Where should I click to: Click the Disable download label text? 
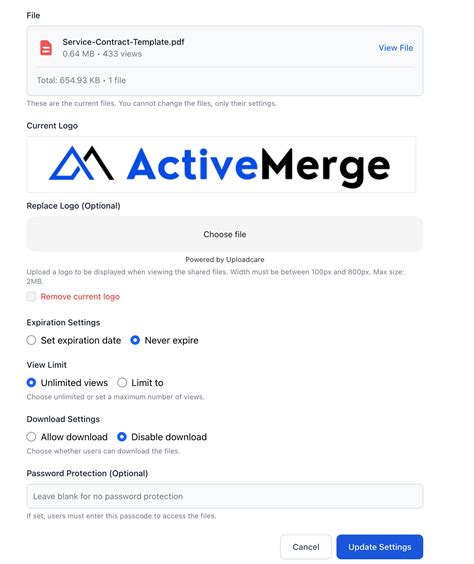(169, 437)
